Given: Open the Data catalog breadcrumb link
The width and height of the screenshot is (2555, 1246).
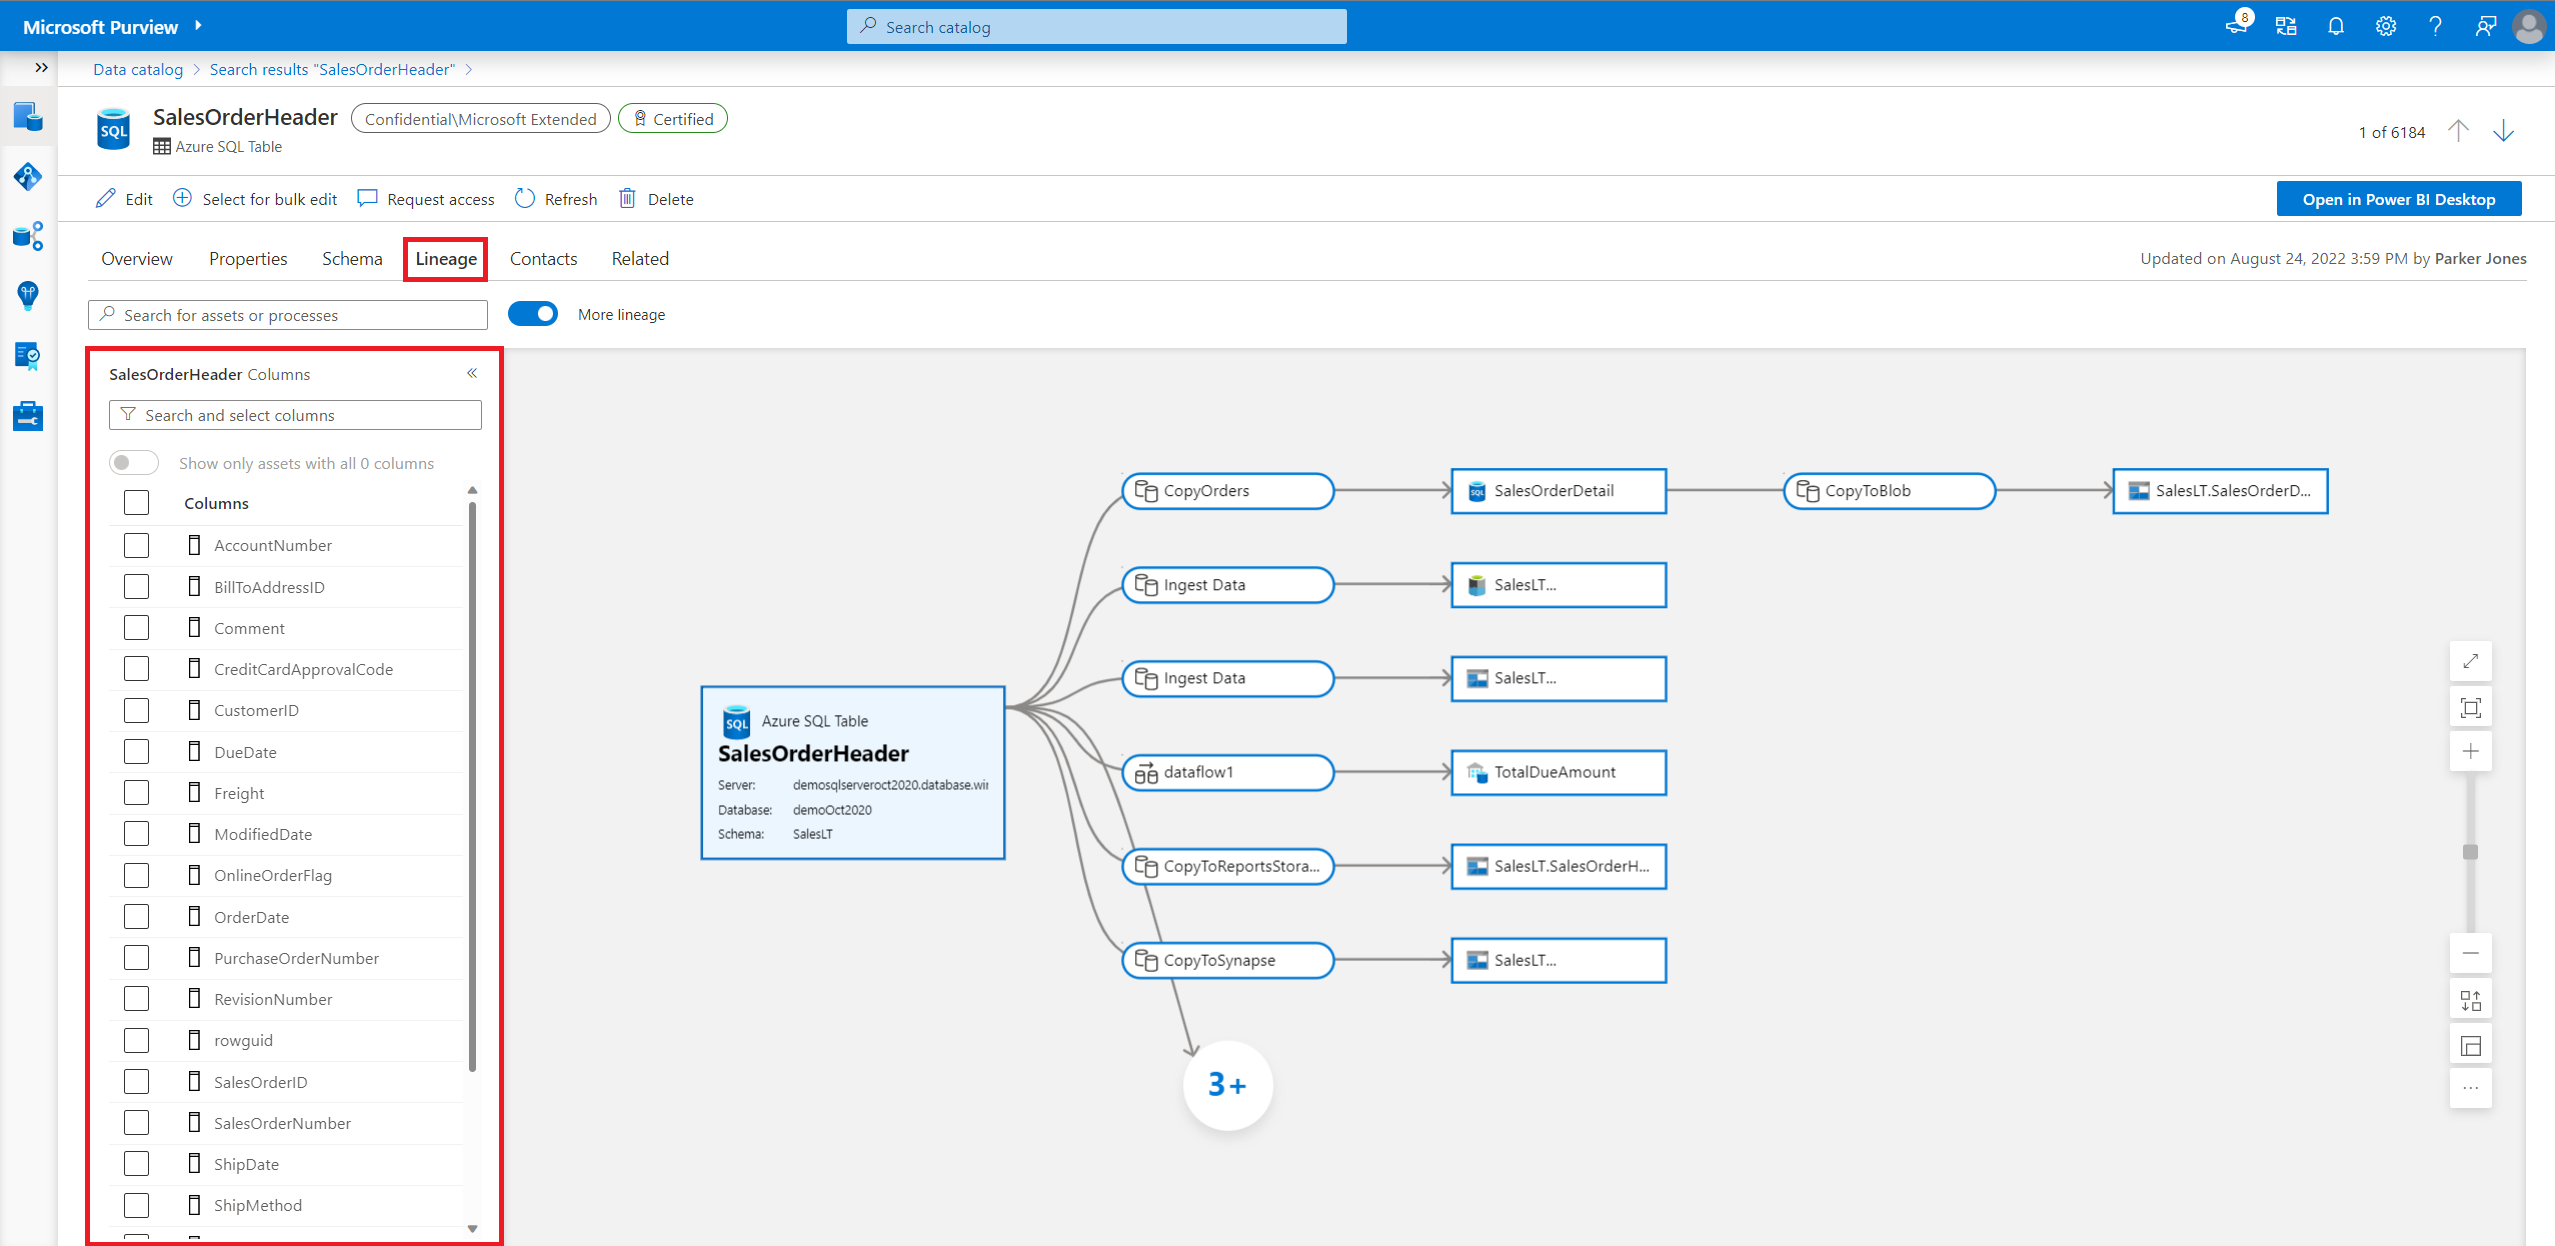Looking at the screenshot, I should coord(138,69).
